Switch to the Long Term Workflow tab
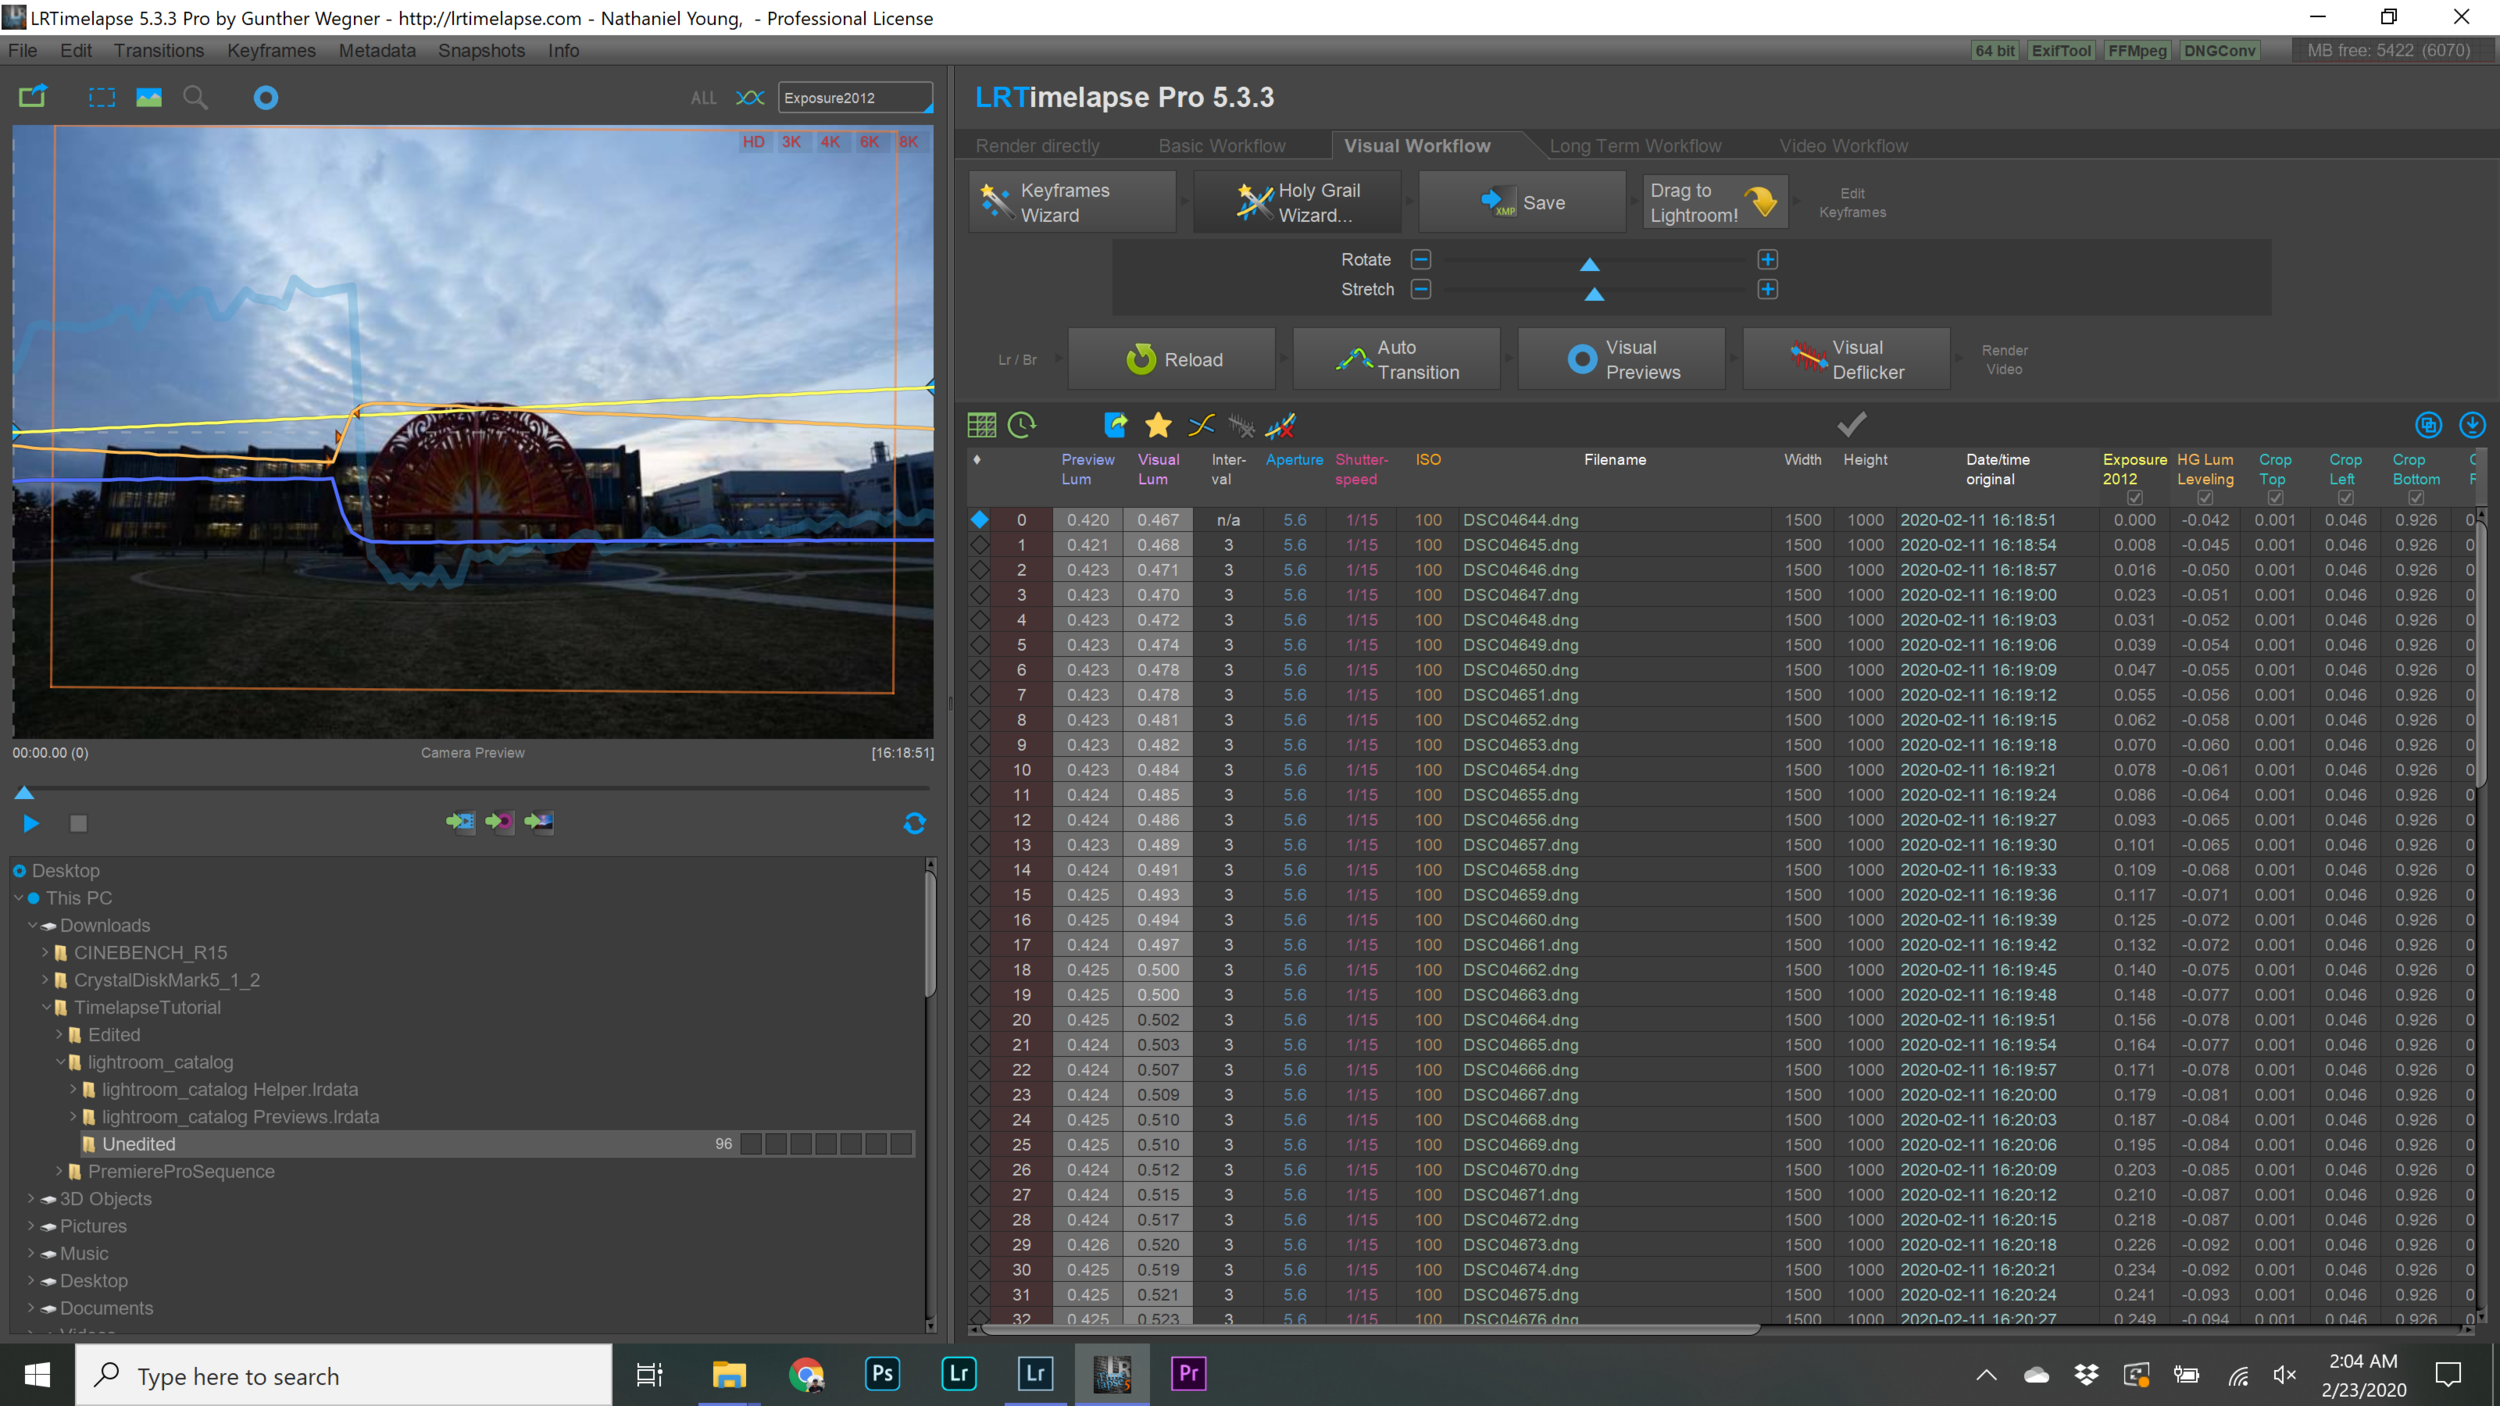This screenshot has width=2500, height=1406. pyautogui.click(x=1635, y=146)
